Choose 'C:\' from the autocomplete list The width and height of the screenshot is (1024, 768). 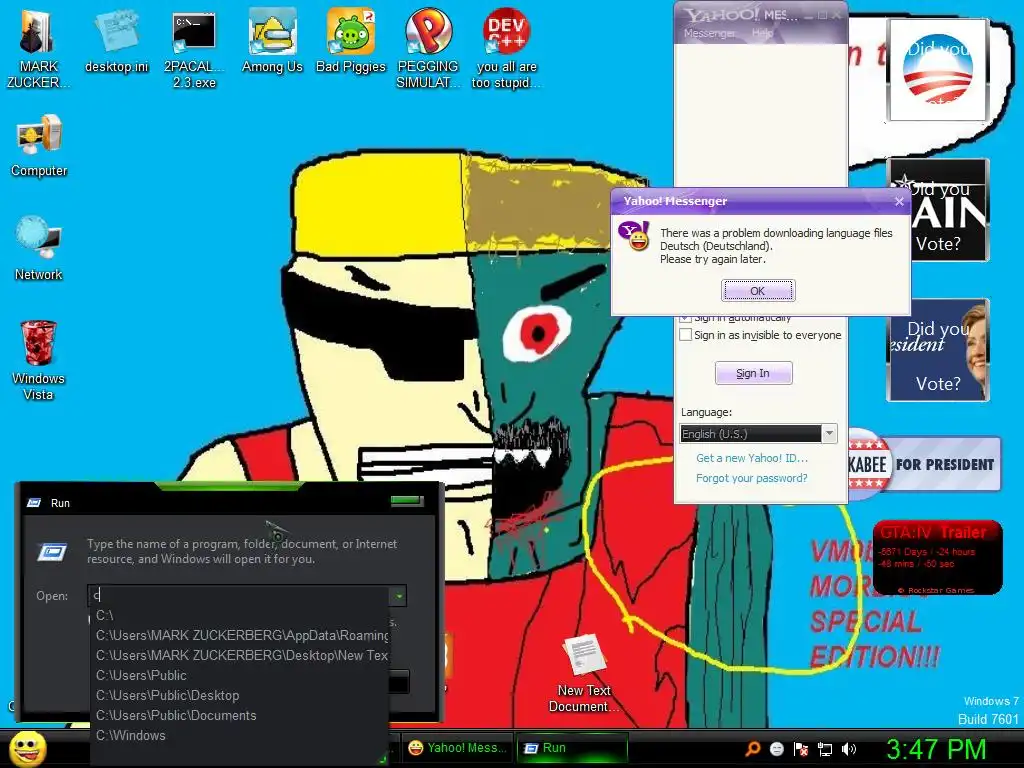tap(240, 615)
